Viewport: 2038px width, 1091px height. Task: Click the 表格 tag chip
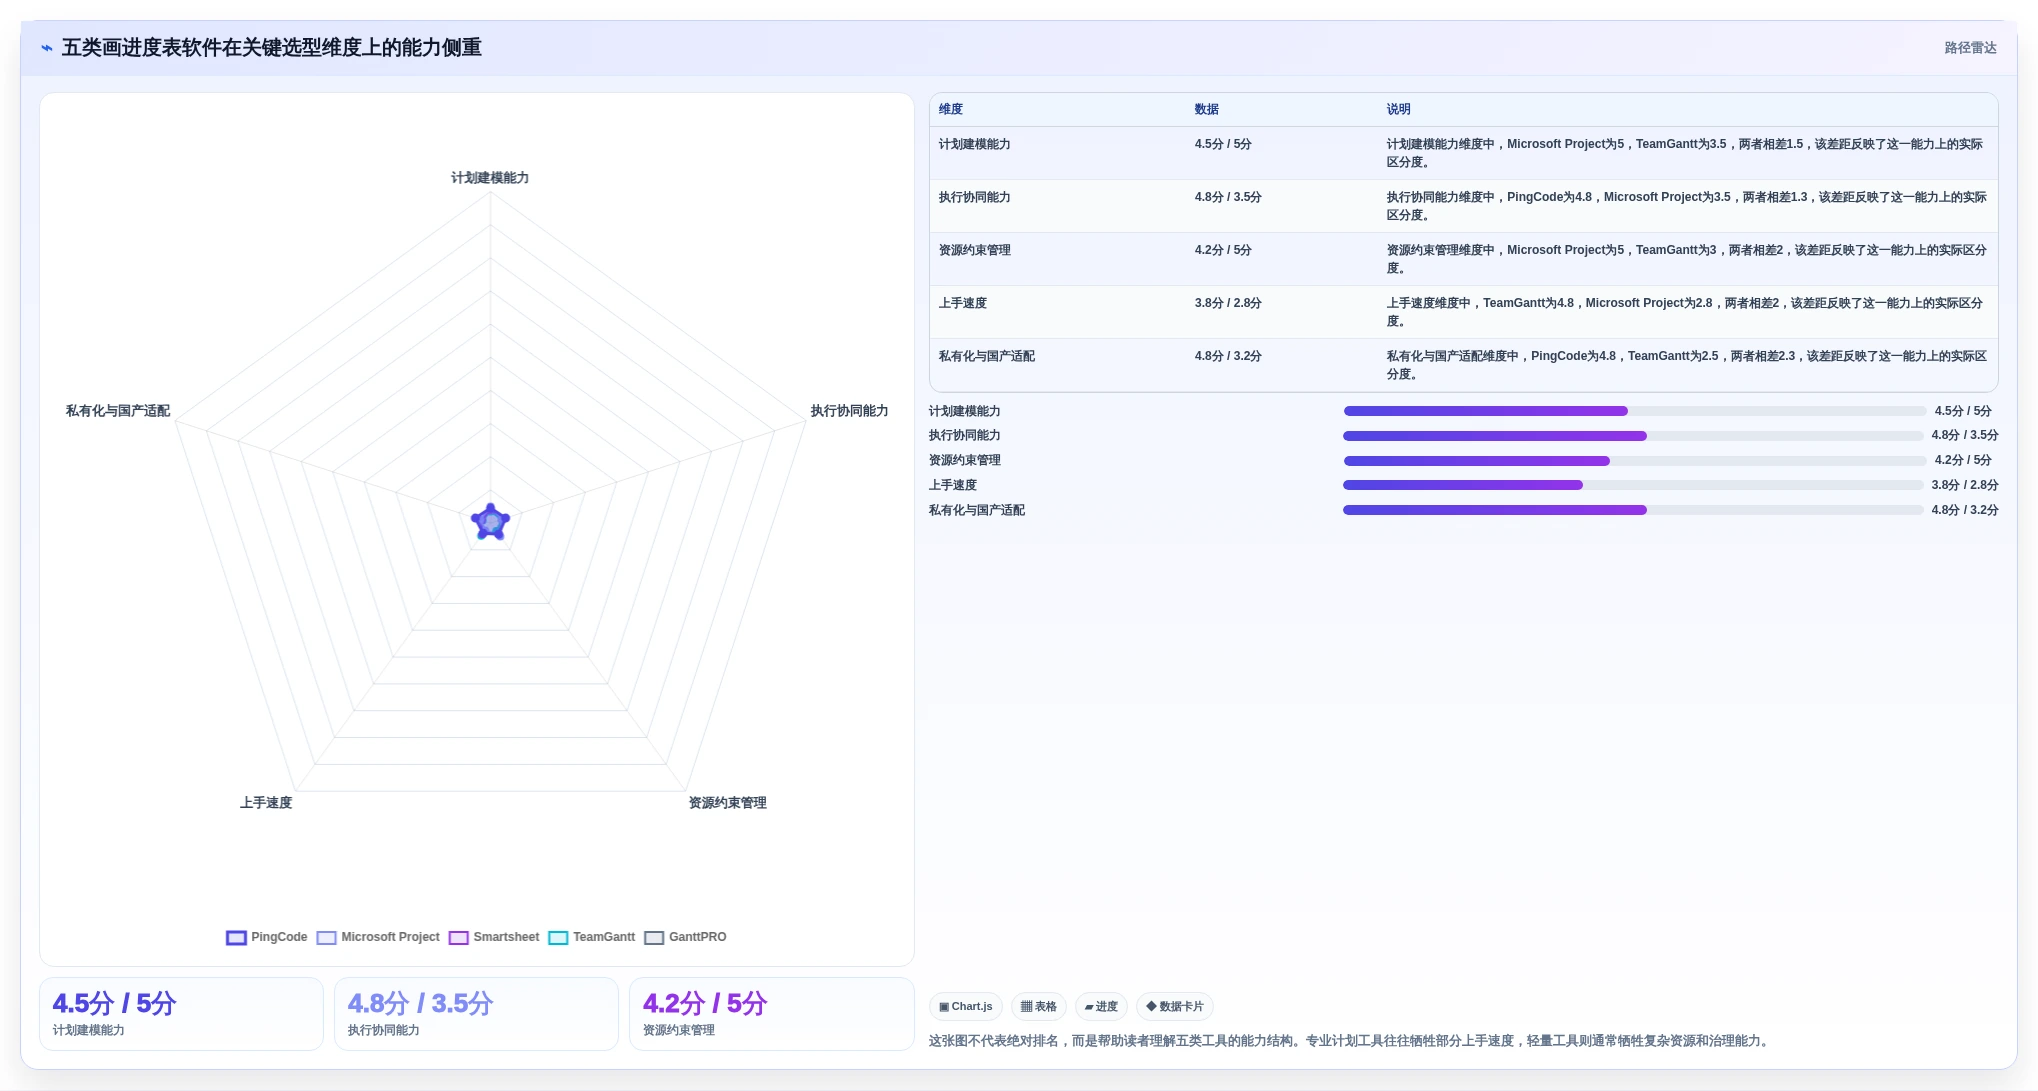[x=1039, y=1007]
